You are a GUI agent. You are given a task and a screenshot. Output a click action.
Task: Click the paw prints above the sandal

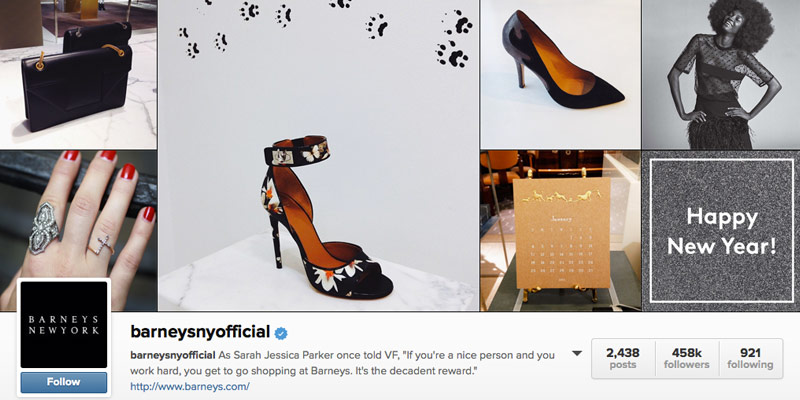pos(326,31)
